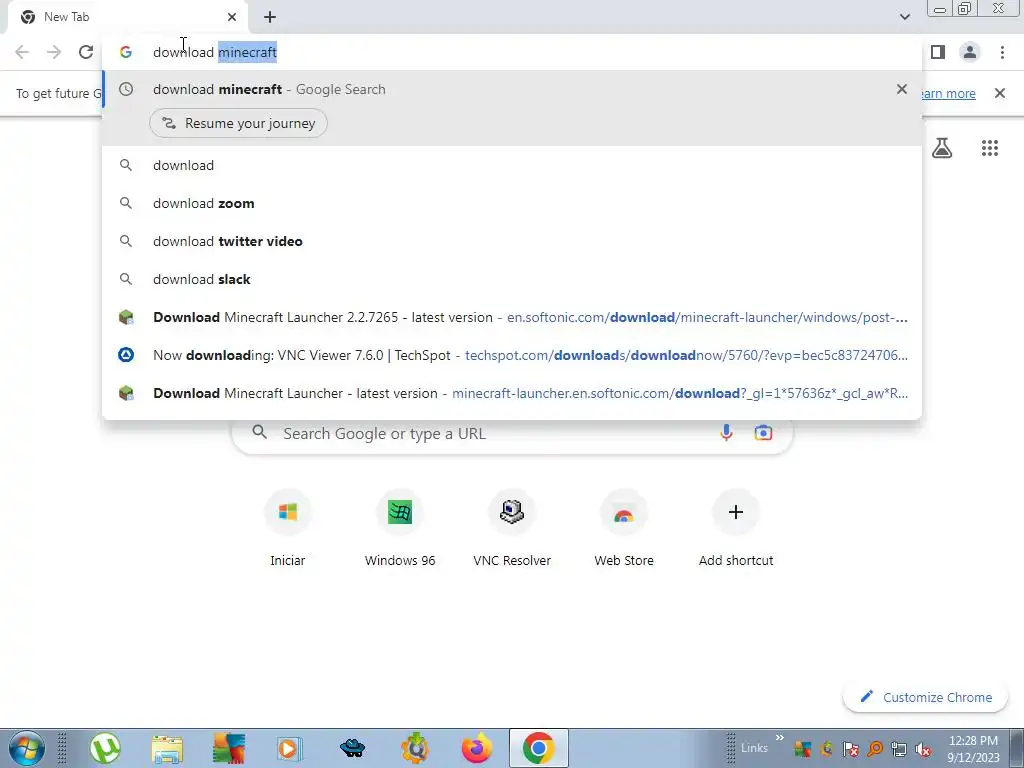Open minecraft-launcher.en.softonic.com download suggestion
The height and width of the screenshot is (768, 1024).
(512, 393)
